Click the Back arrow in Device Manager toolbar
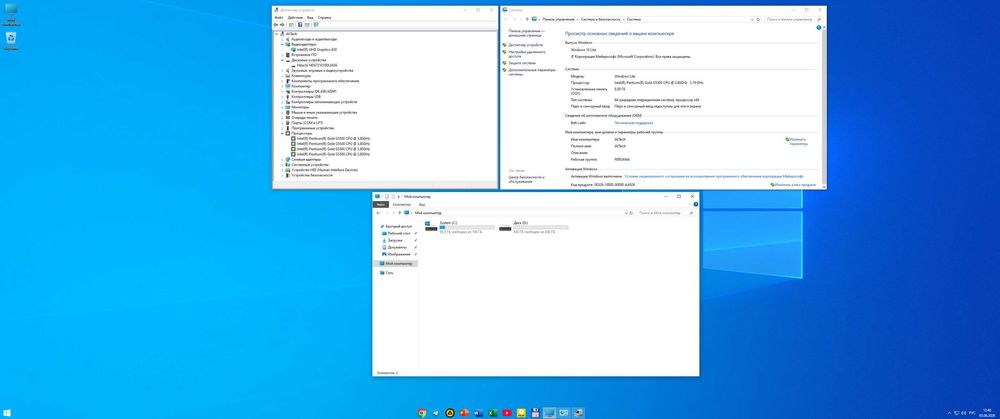The width and height of the screenshot is (1000, 419). [x=276, y=24]
